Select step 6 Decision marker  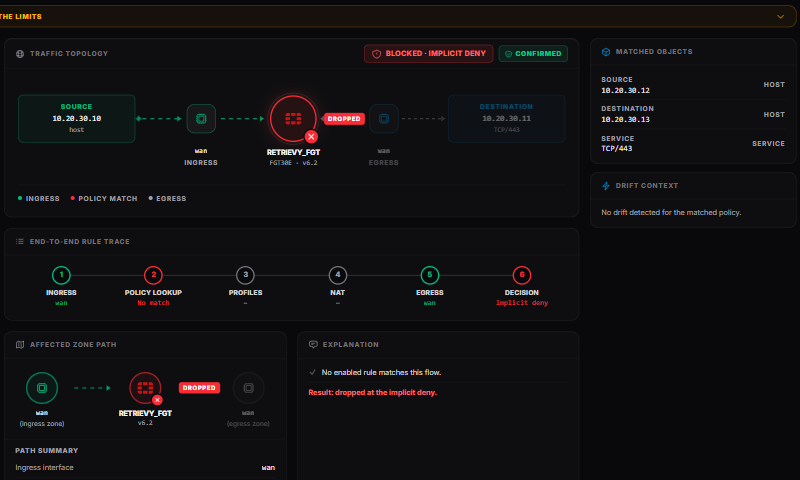[x=521, y=275]
